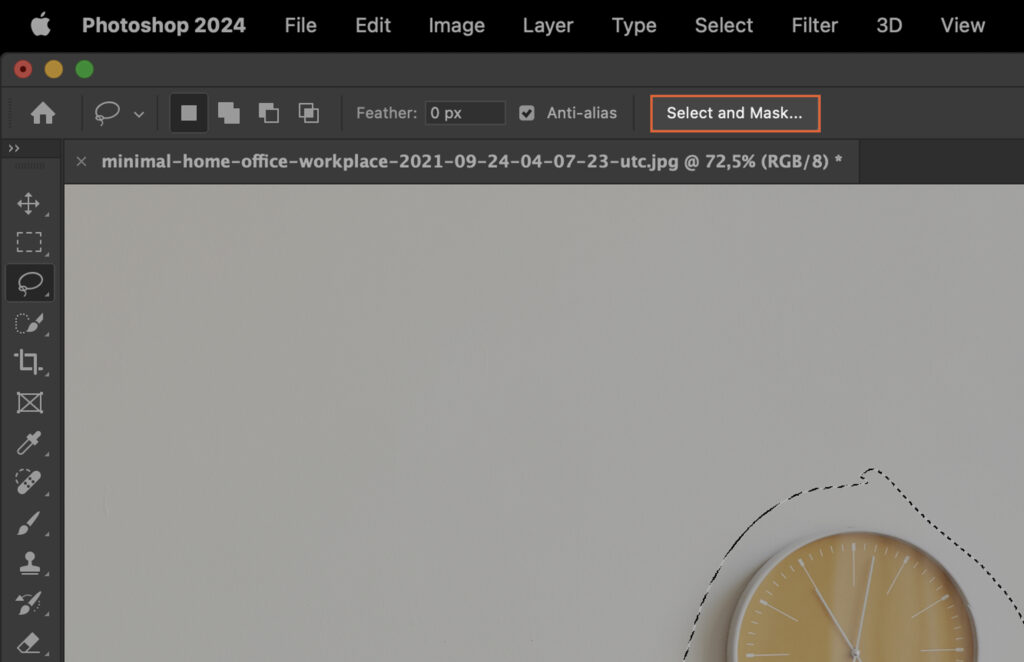
Task: Activate the Object Selection tool
Action: (30, 322)
